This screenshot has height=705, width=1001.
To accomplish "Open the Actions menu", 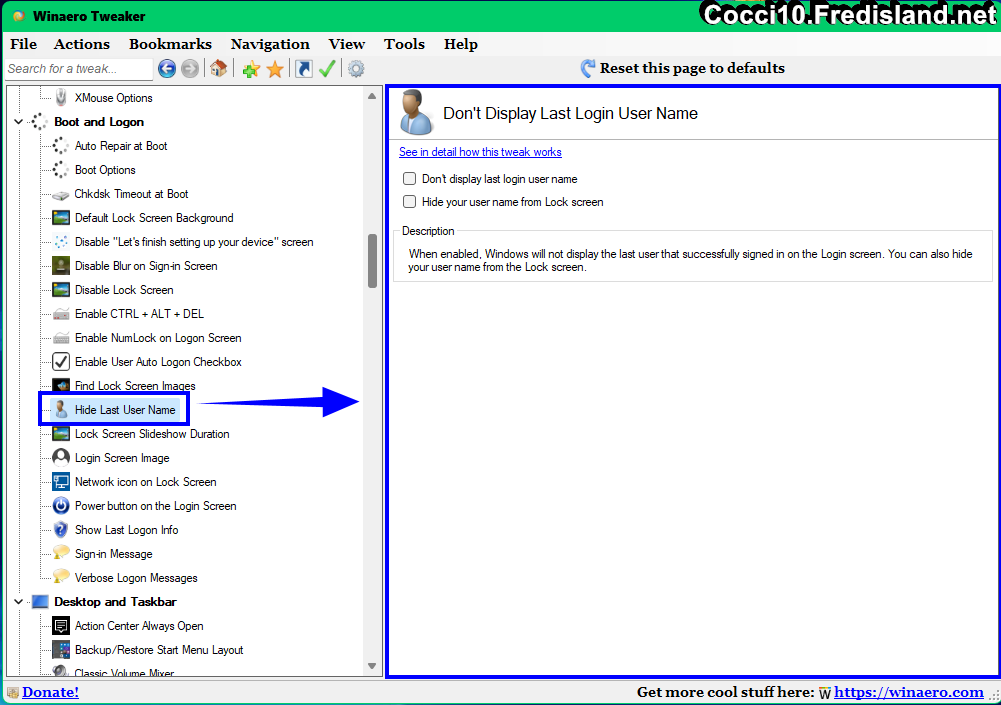I will 82,44.
